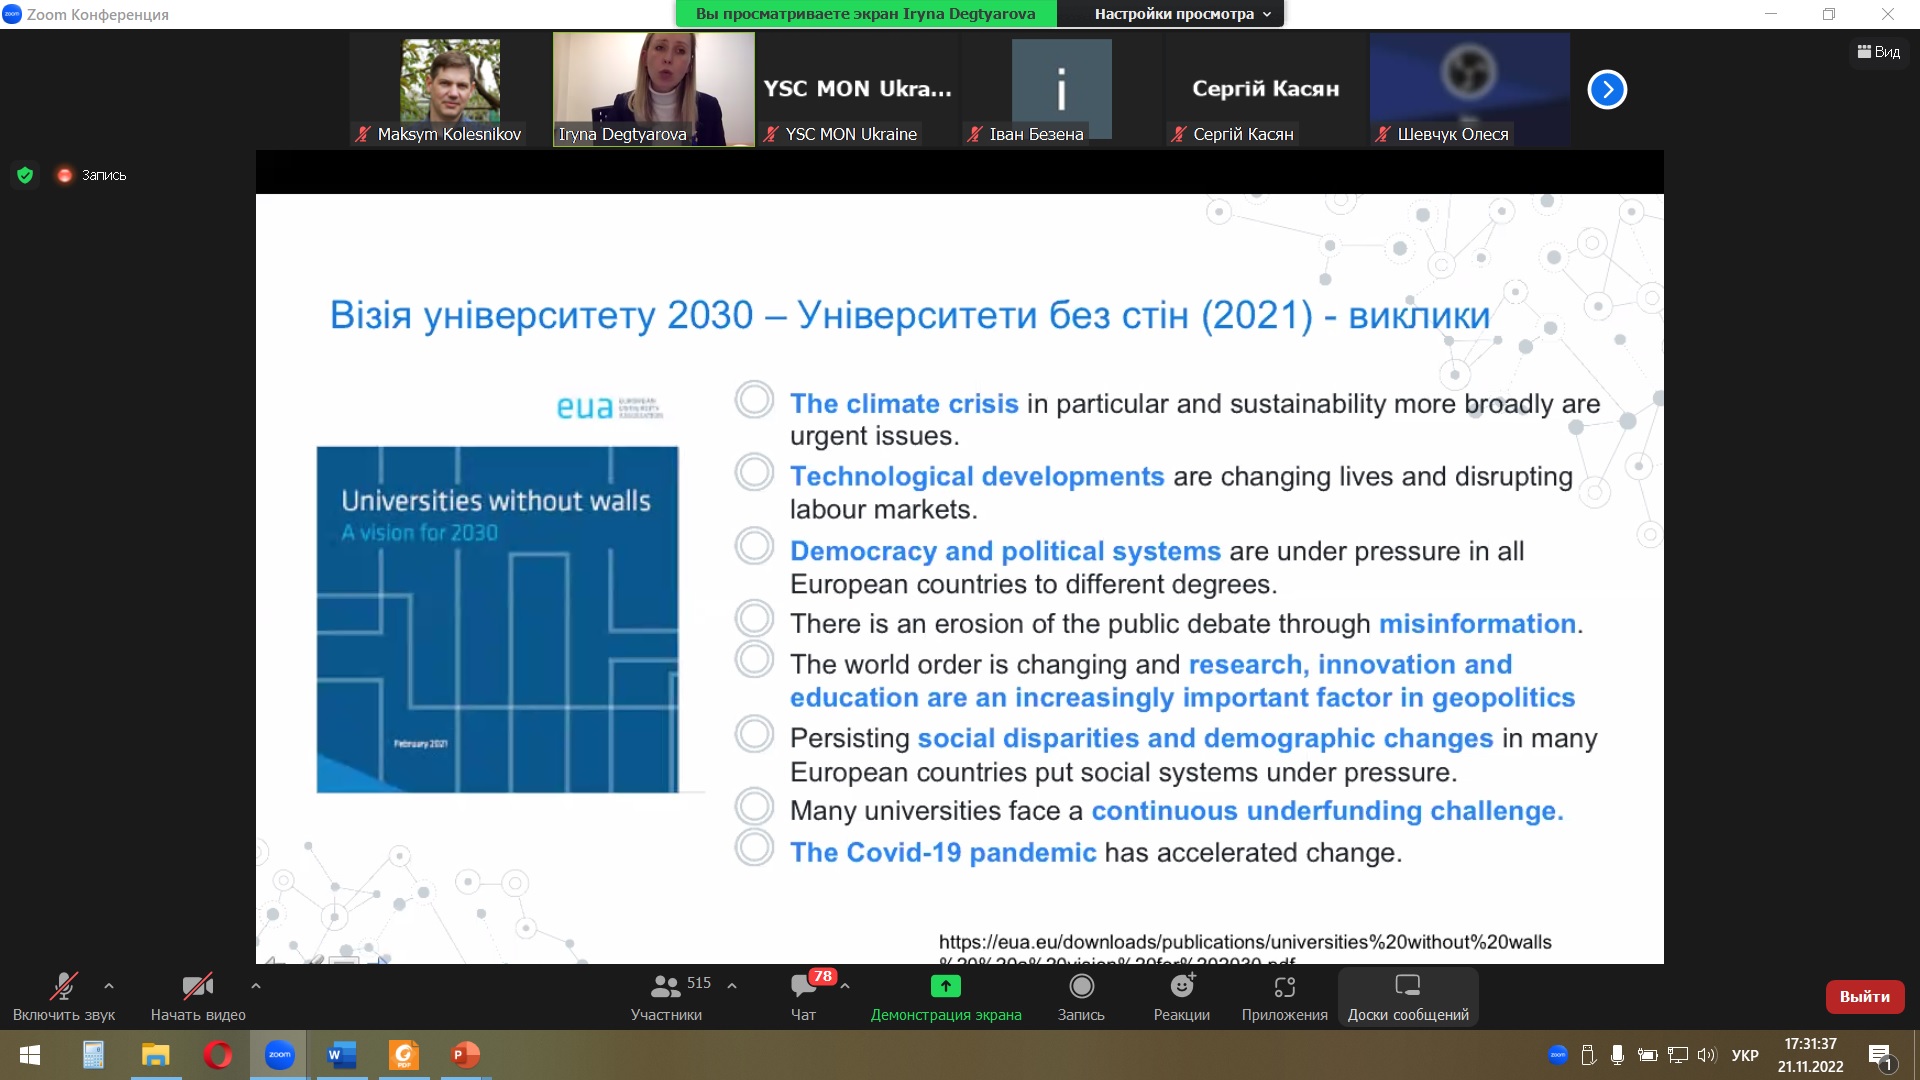The height and width of the screenshot is (1080, 1920).
Task: Click the red Выйти leave button
Action: click(x=1864, y=997)
